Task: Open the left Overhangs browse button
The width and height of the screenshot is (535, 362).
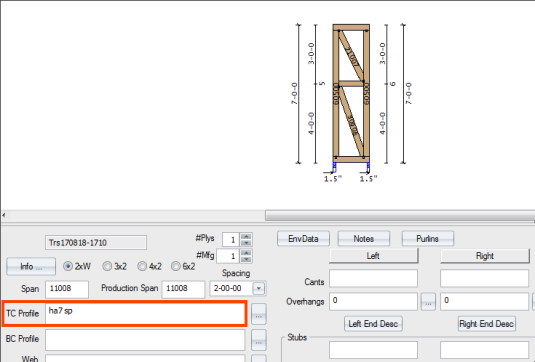Action: [428, 302]
